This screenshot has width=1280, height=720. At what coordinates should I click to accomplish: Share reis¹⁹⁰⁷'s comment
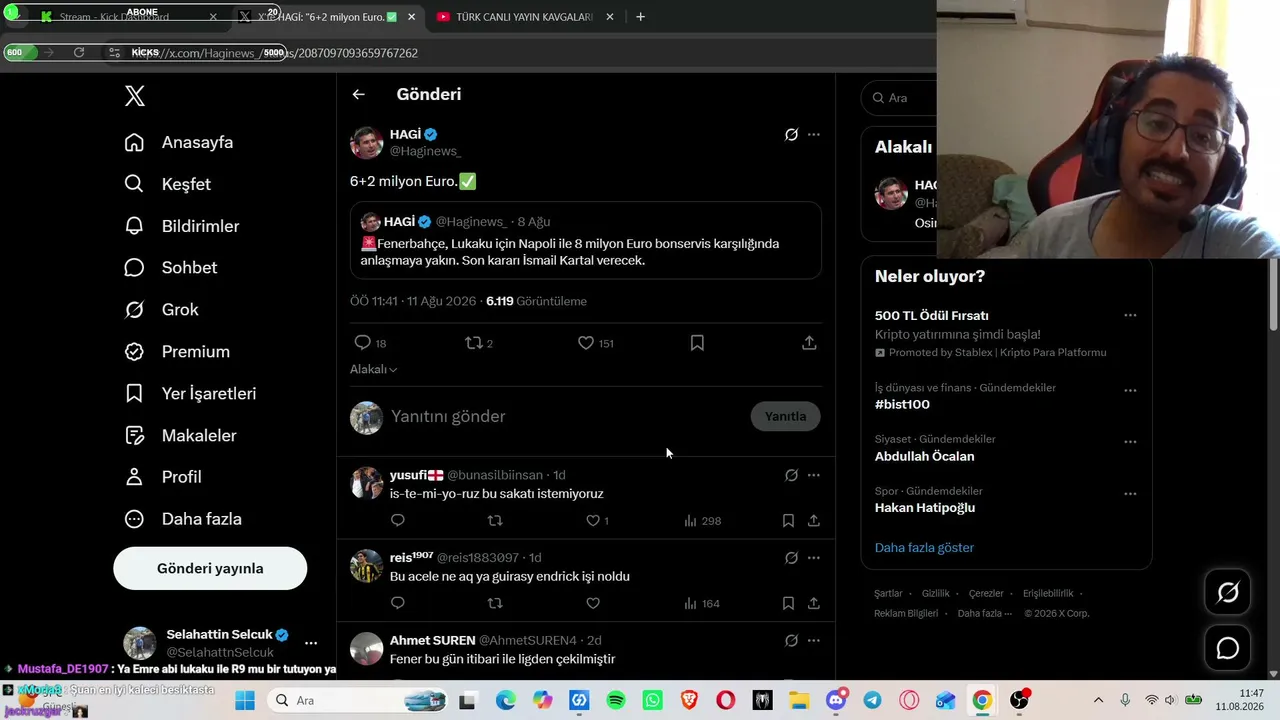point(814,603)
